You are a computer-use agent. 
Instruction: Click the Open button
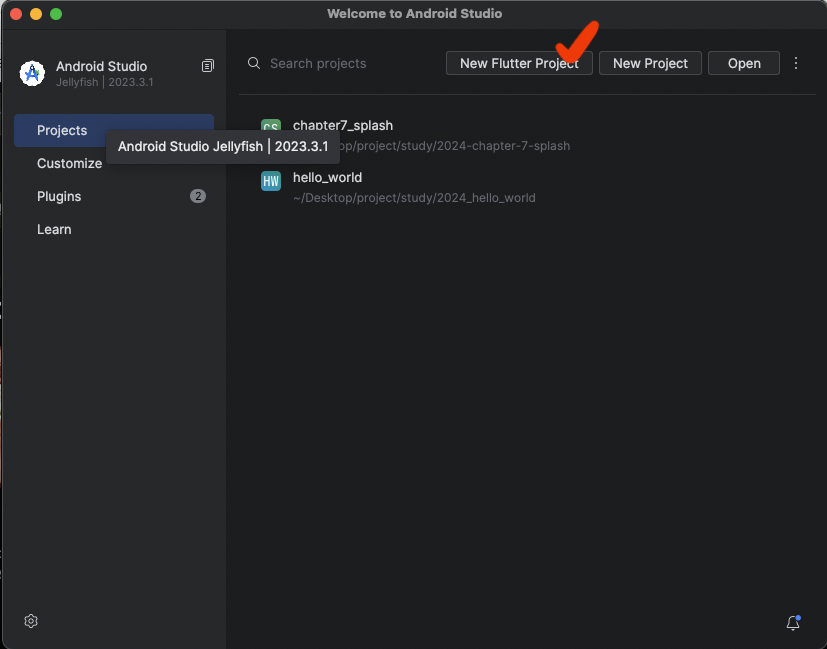tap(744, 63)
